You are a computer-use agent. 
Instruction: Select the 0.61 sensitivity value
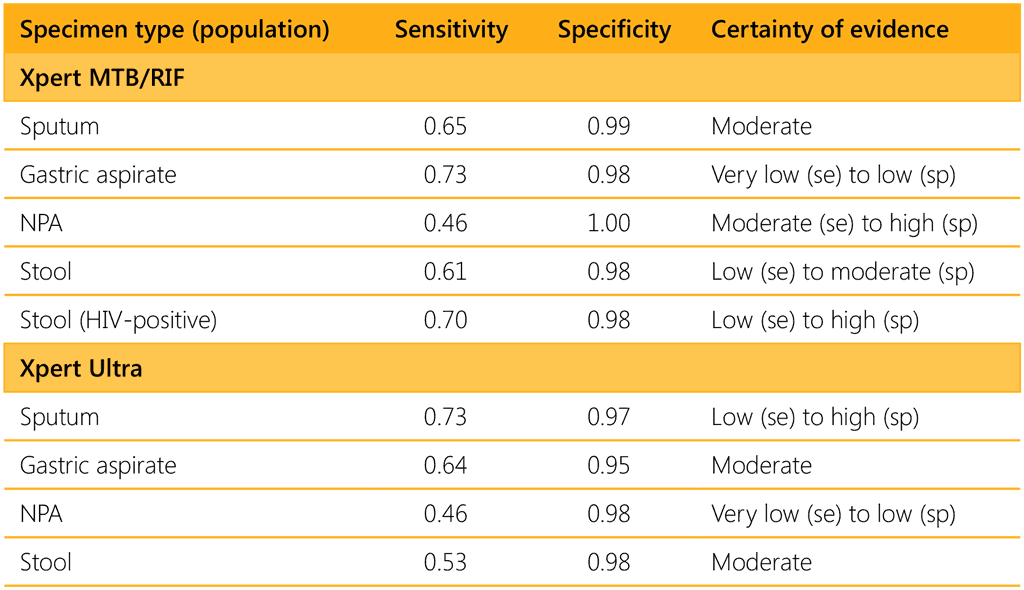pos(445,272)
